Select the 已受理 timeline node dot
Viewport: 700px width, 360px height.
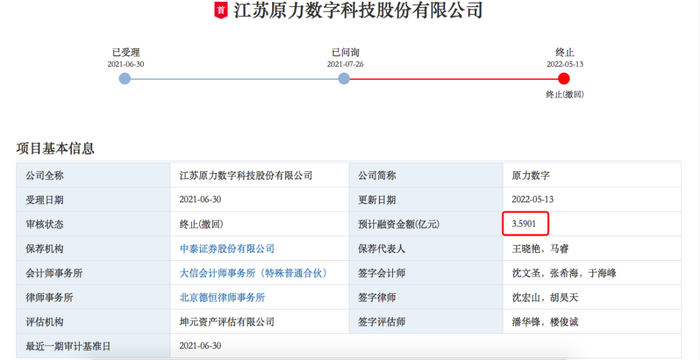pos(125,79)
